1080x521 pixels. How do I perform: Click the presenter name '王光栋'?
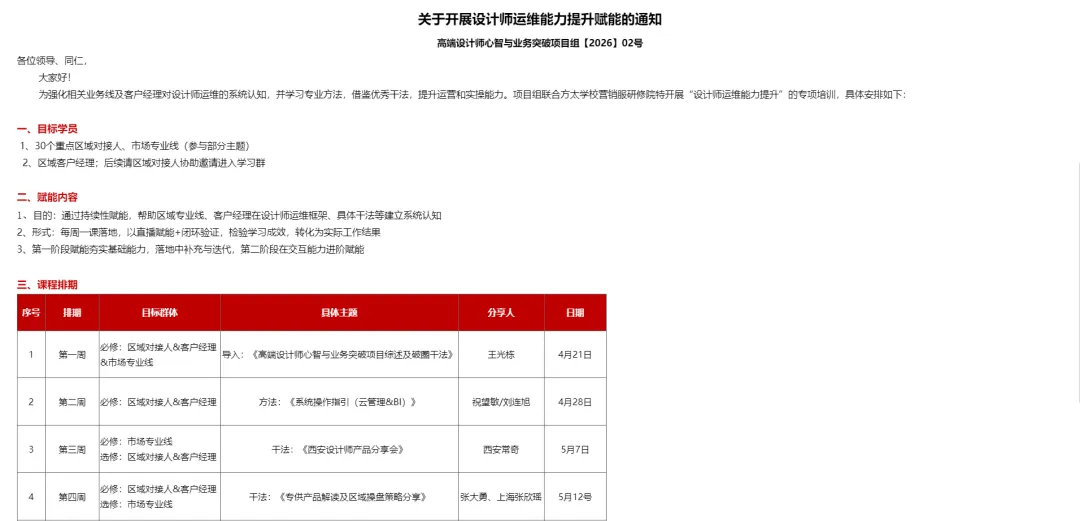pyautogui.click(x=501, y=354)
